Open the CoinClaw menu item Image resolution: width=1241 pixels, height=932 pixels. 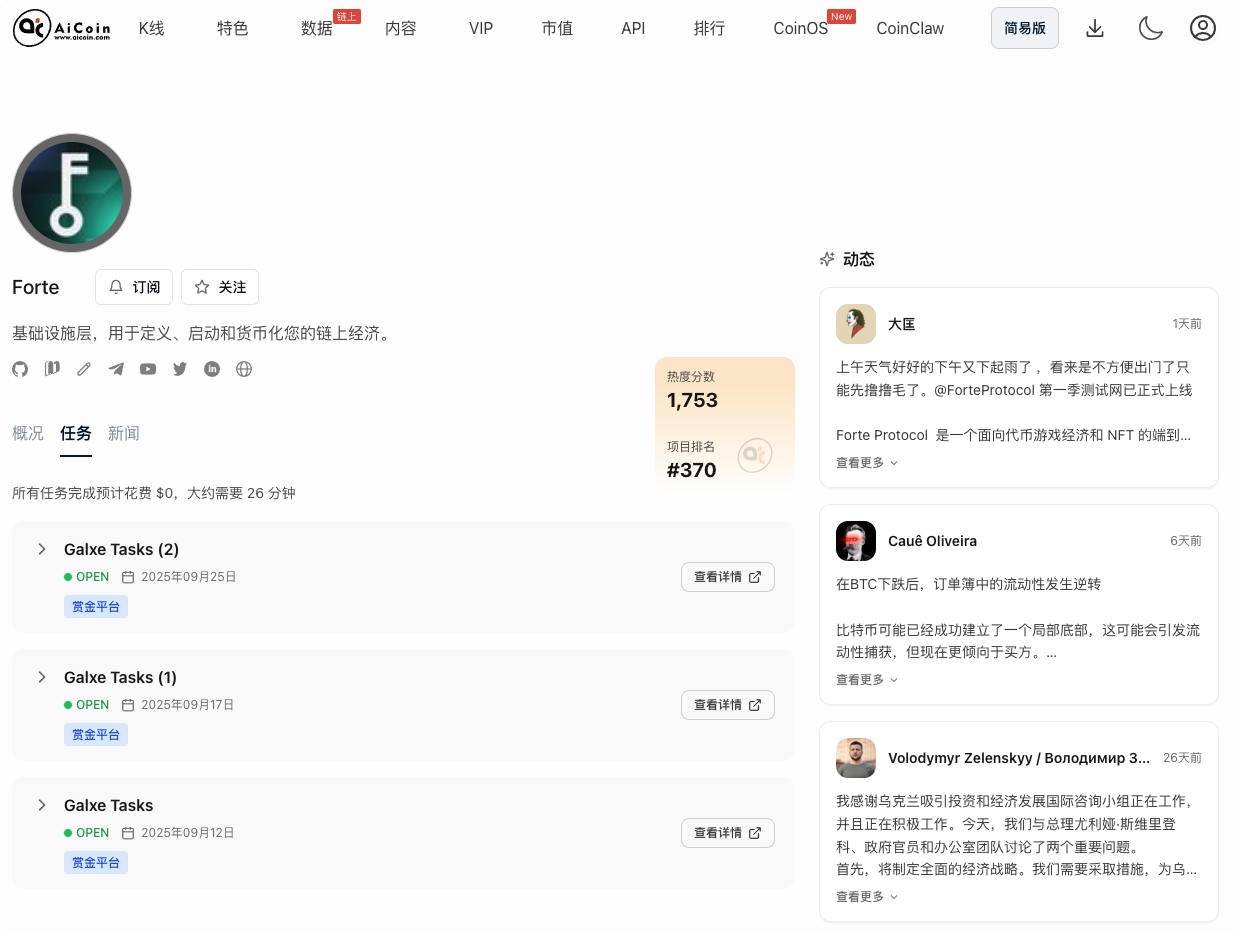pos(910,28)
